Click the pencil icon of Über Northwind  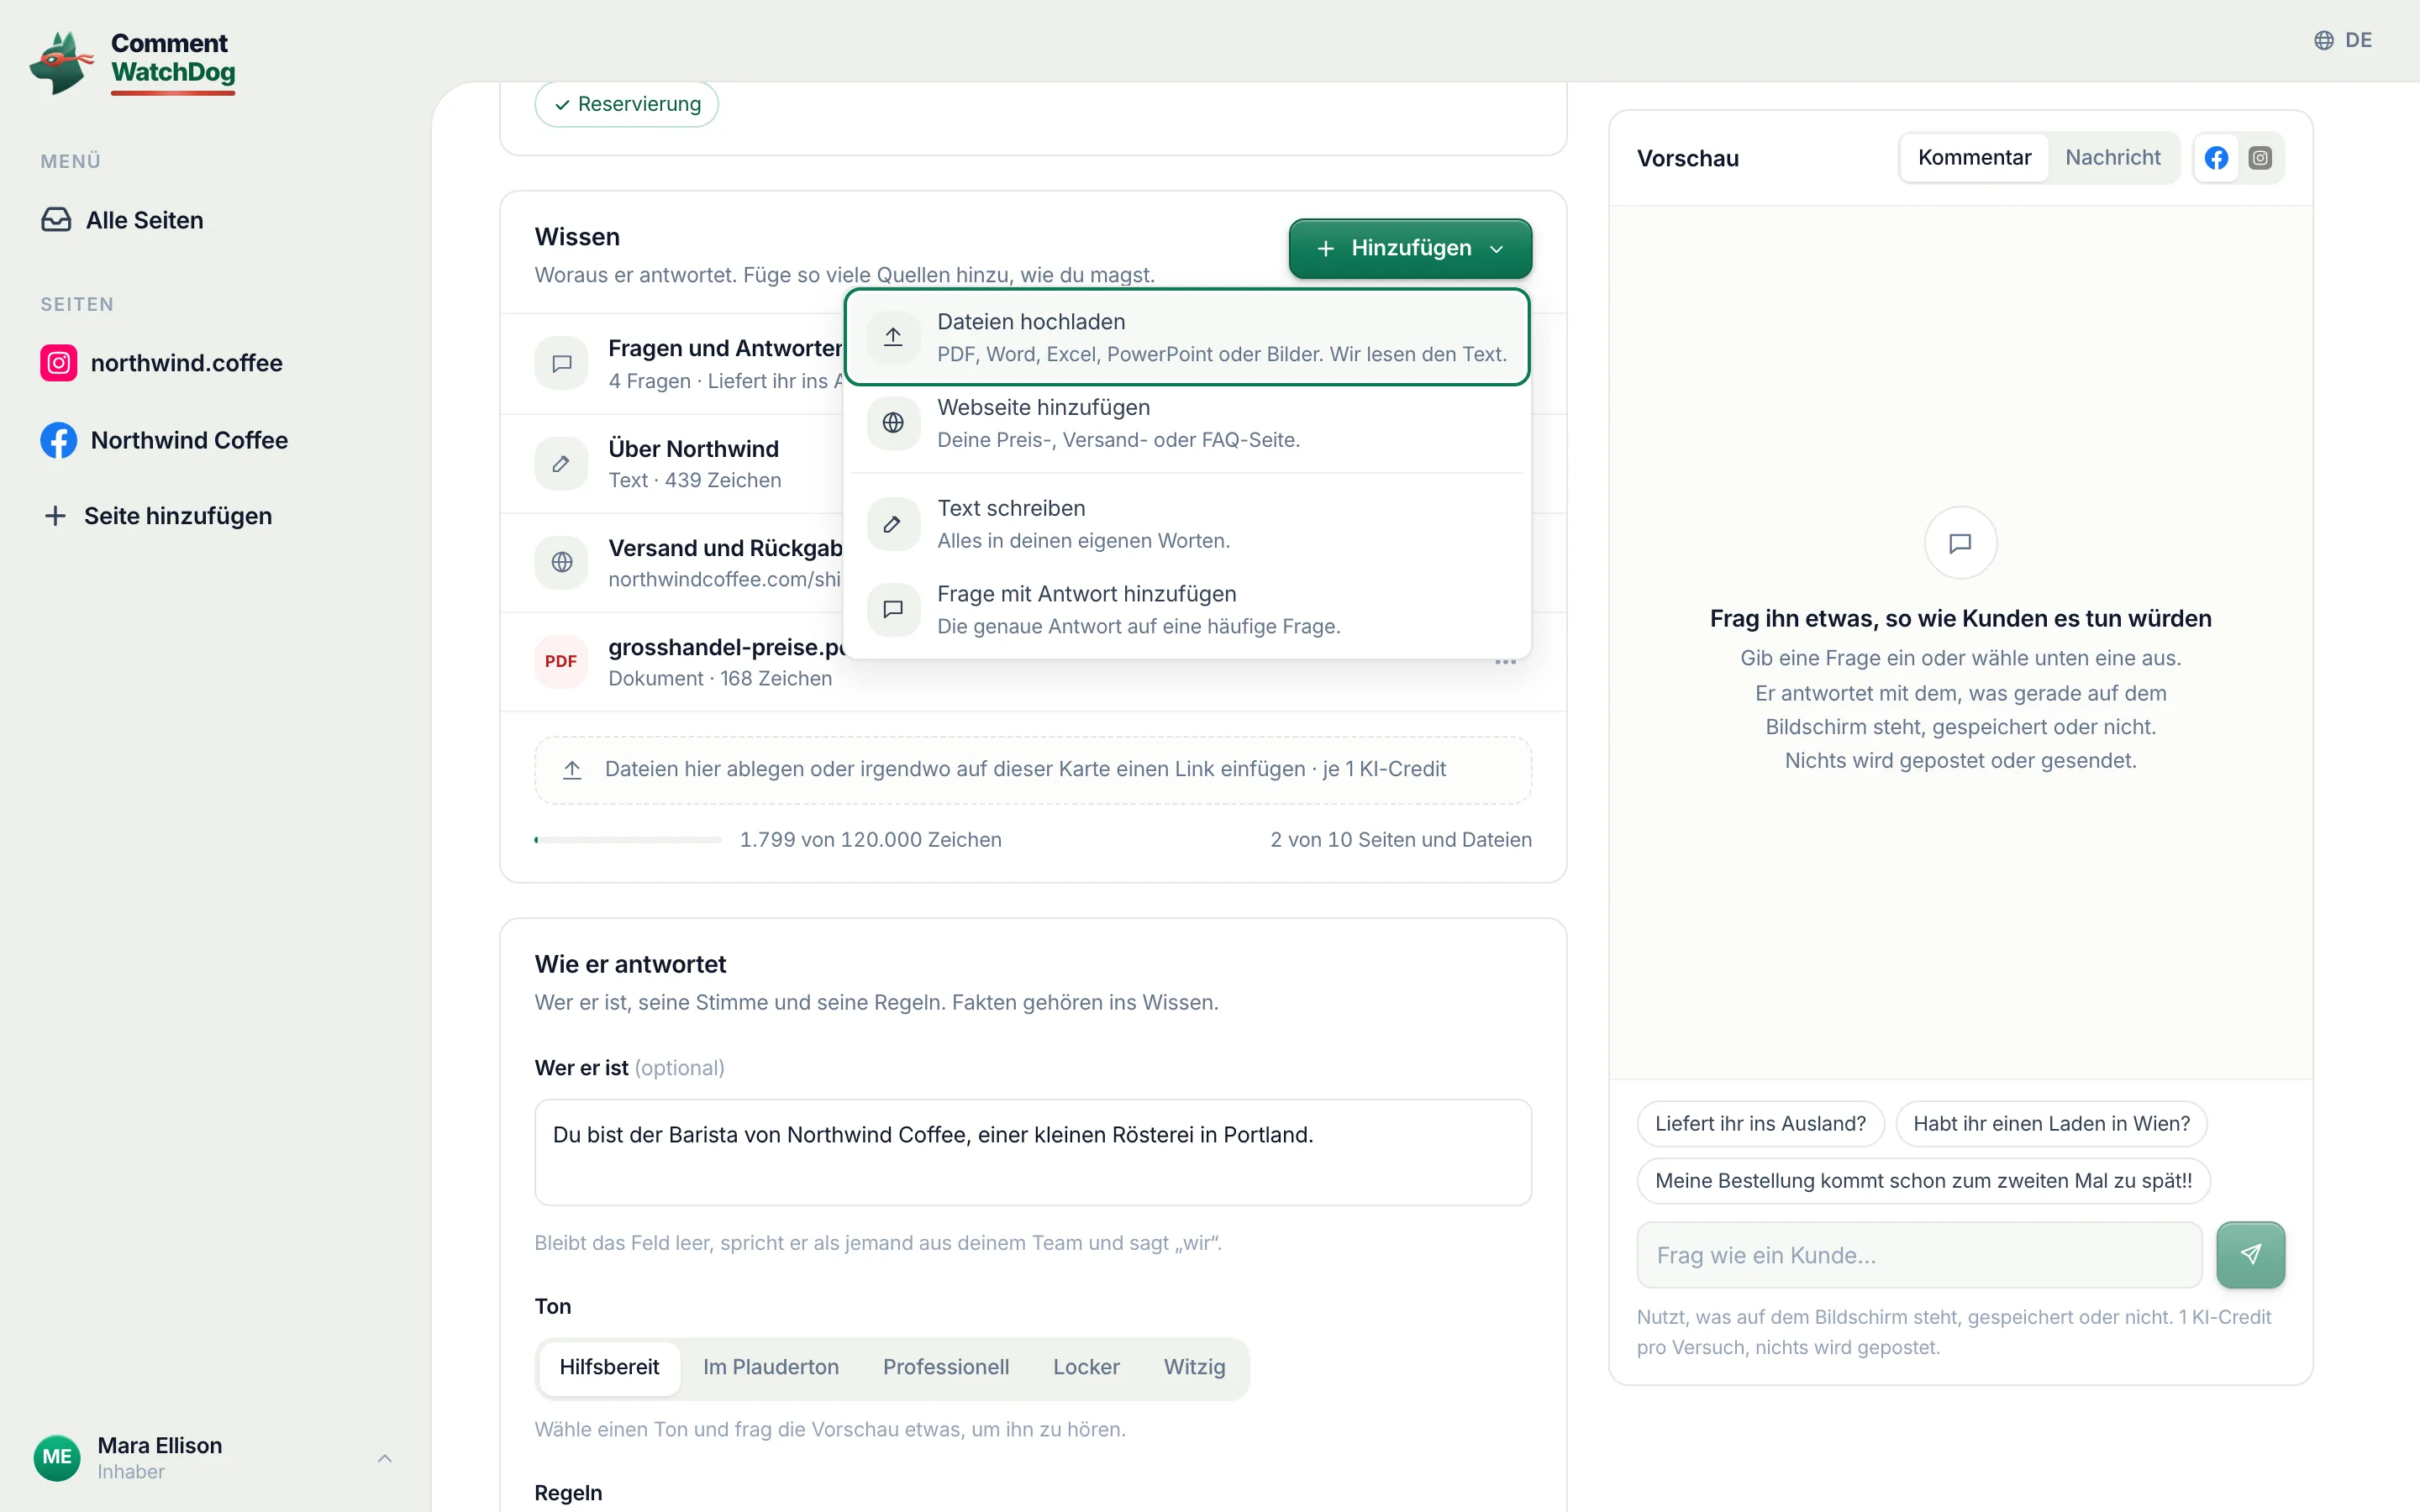[561, 463]
